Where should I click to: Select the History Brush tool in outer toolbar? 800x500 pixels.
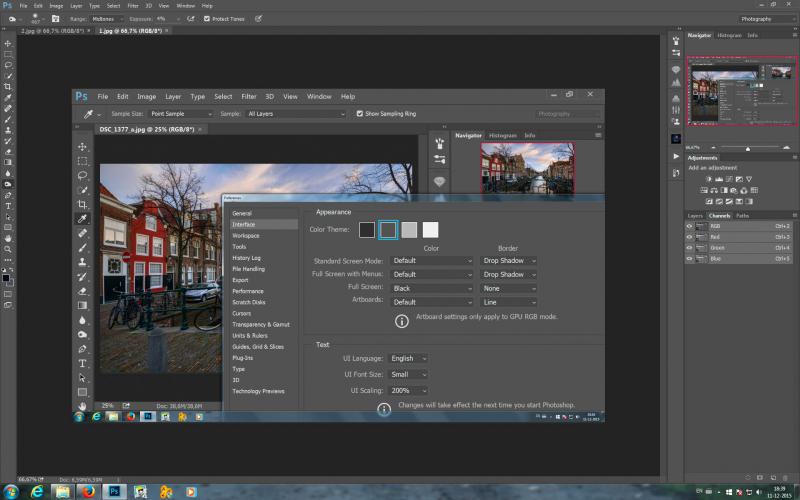pyautogui.click(x=8, y=140)
